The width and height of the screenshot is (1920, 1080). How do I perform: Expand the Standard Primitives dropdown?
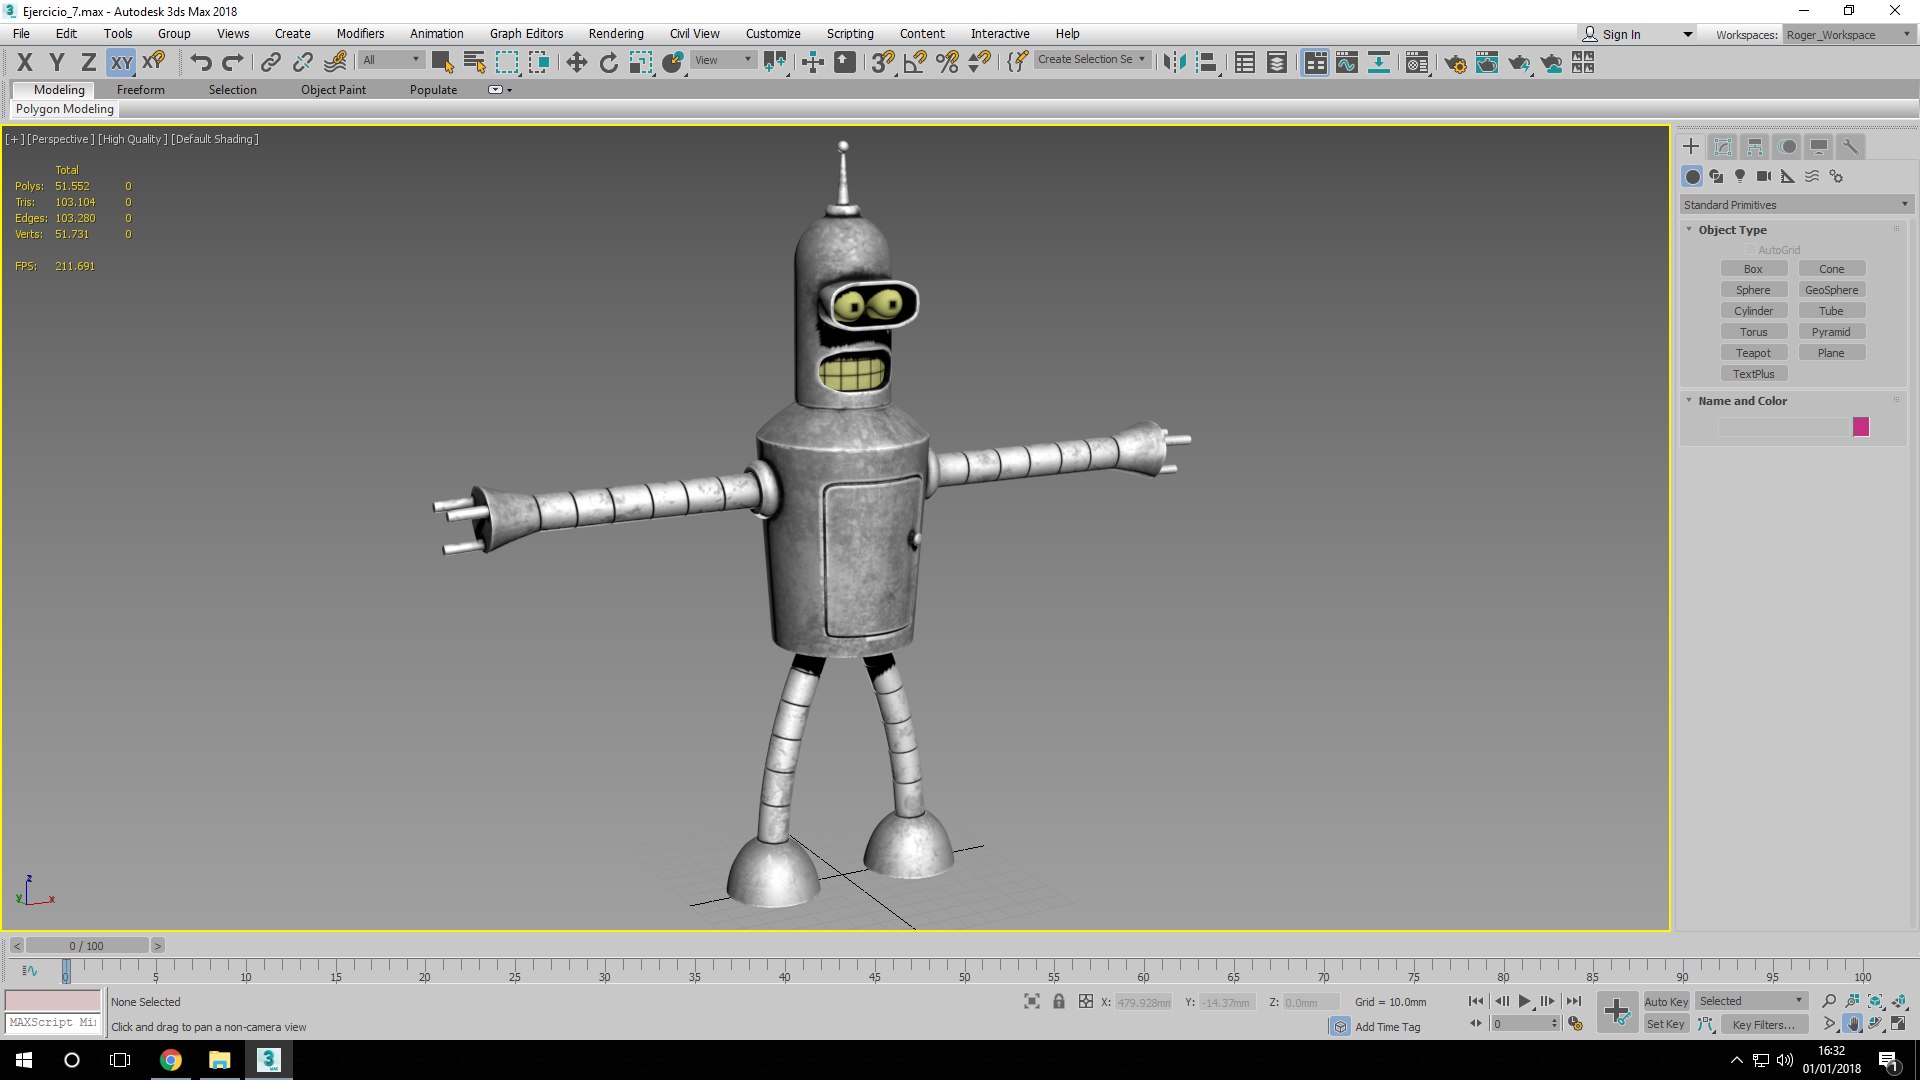1796,205
